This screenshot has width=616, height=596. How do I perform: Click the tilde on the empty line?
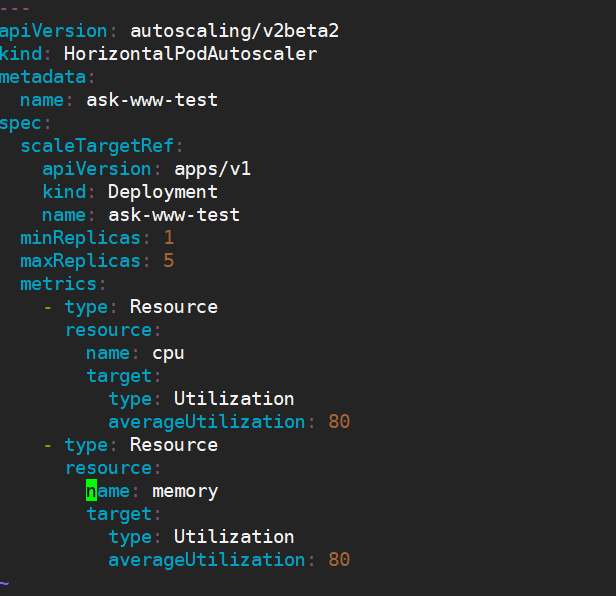pos(5,582)
